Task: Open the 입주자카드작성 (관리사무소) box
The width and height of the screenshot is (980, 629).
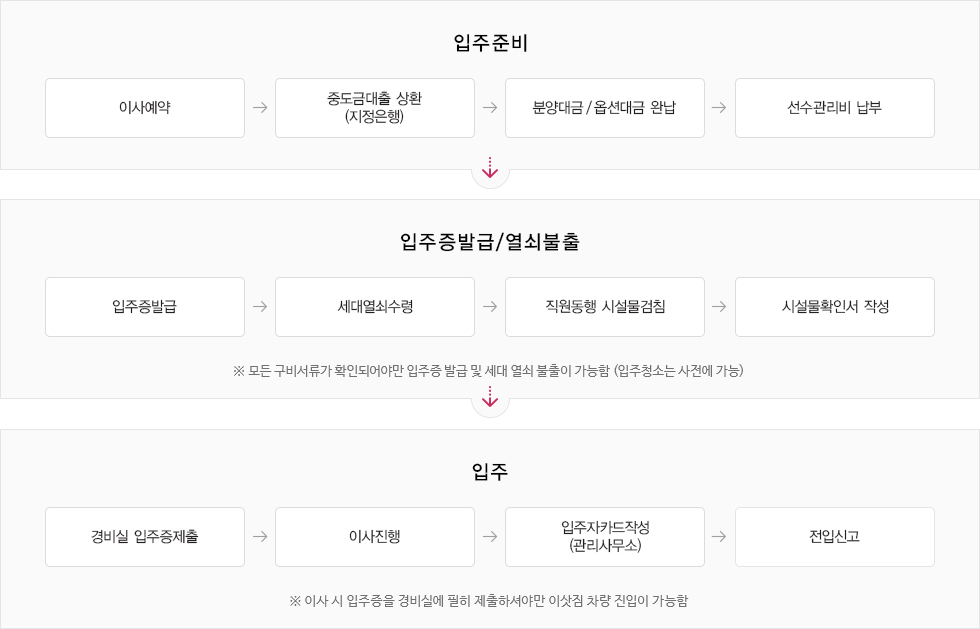Action: pyautogui.click(x=605, y=537)
